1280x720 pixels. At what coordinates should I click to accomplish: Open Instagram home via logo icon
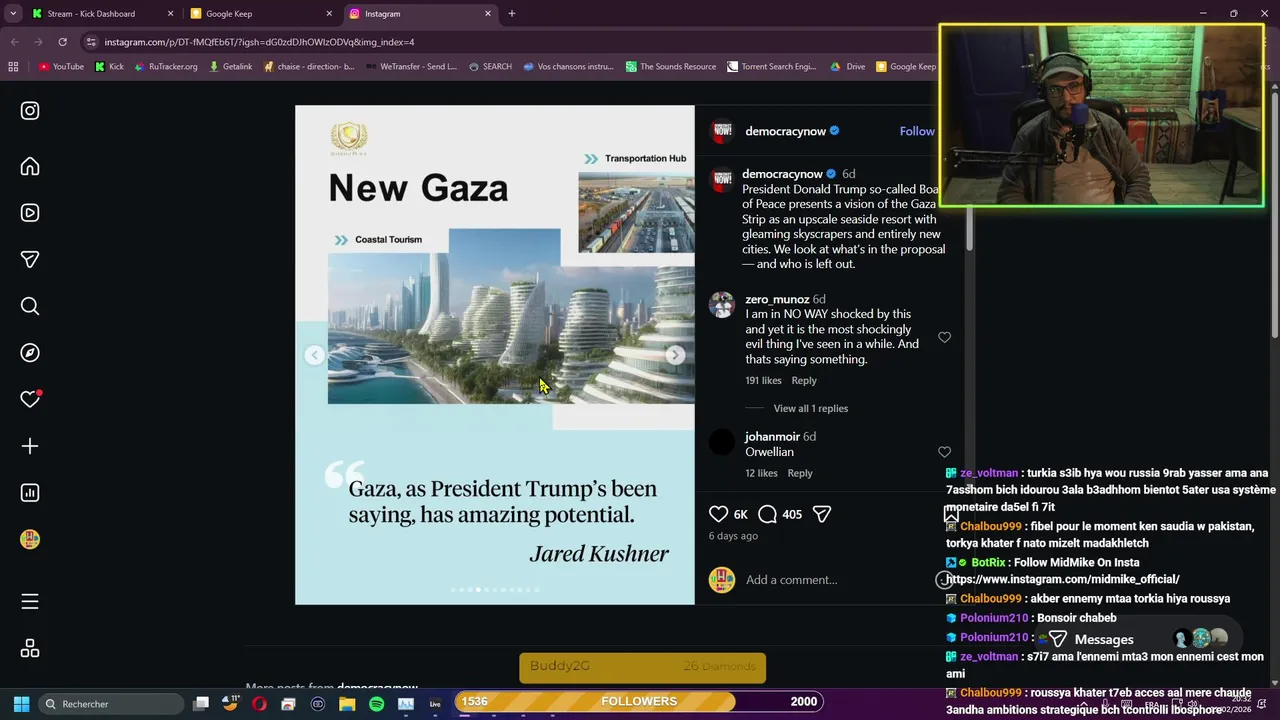[x=30, y=111]
